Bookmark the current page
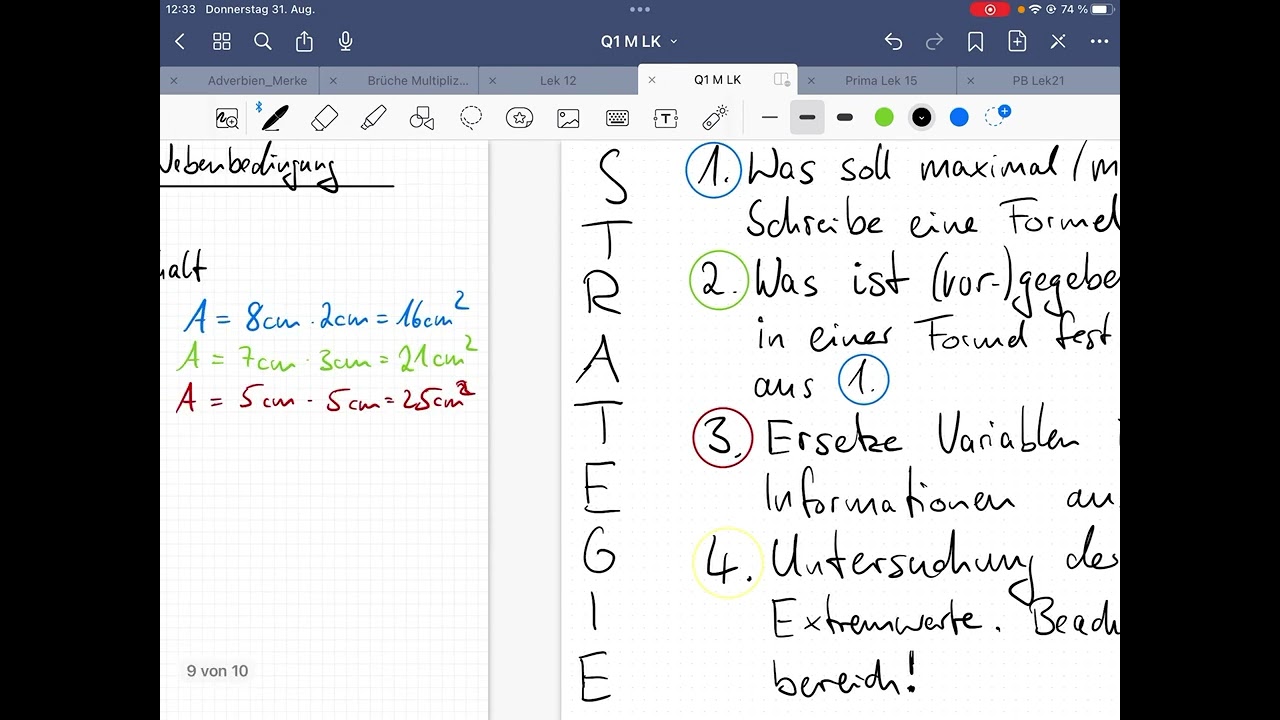The width and height of the screenshot is (1280, 720). [976, 41]
